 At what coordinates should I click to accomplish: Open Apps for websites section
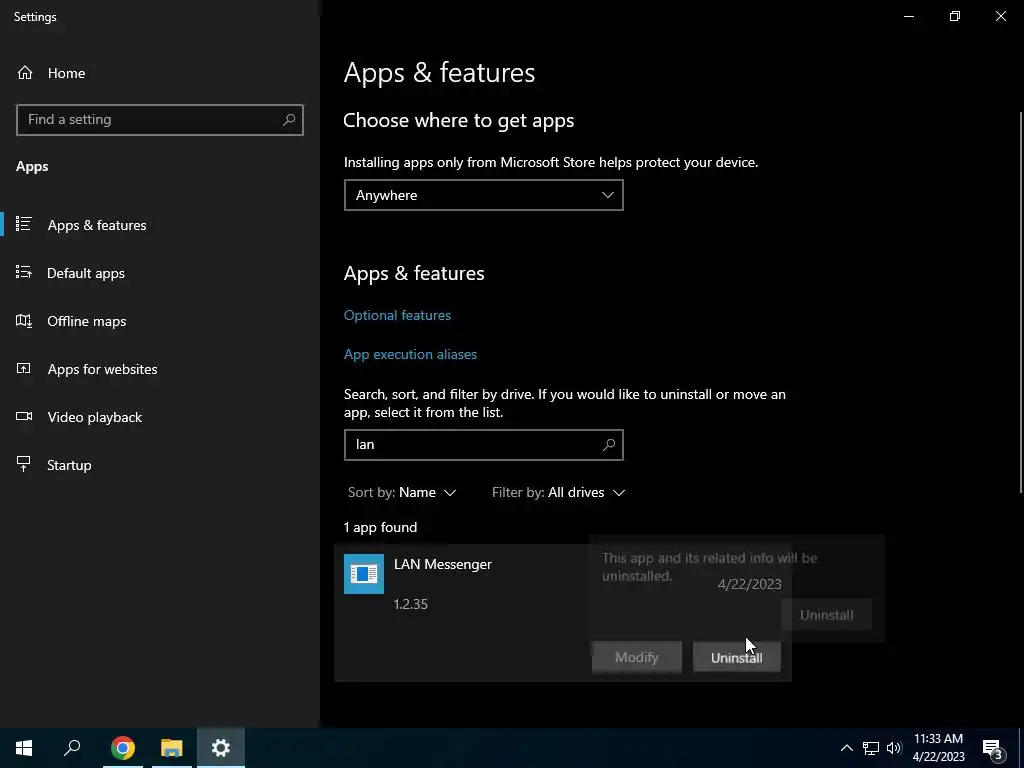(102, 369)
